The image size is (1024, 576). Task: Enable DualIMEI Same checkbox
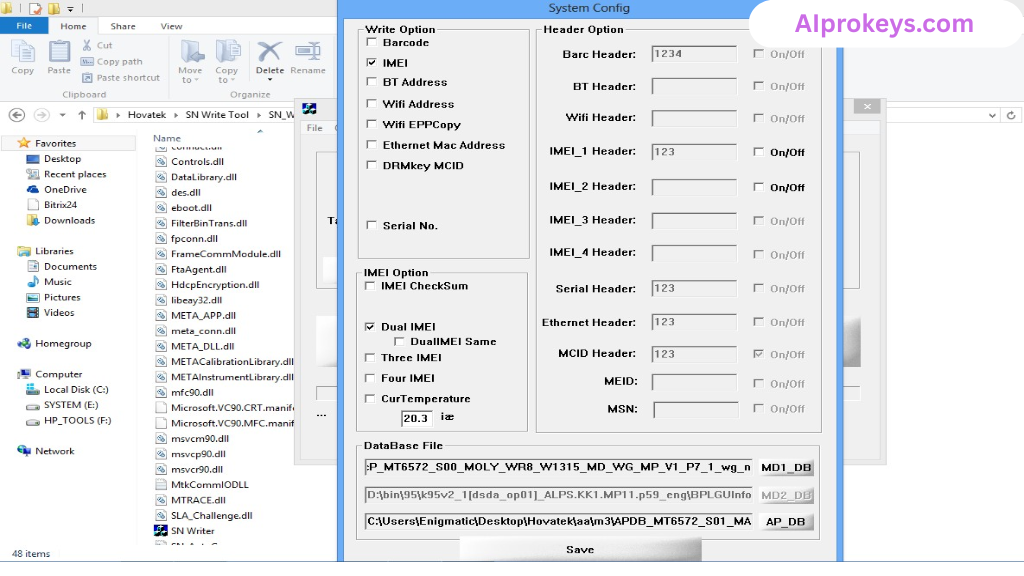coord(399,342)
